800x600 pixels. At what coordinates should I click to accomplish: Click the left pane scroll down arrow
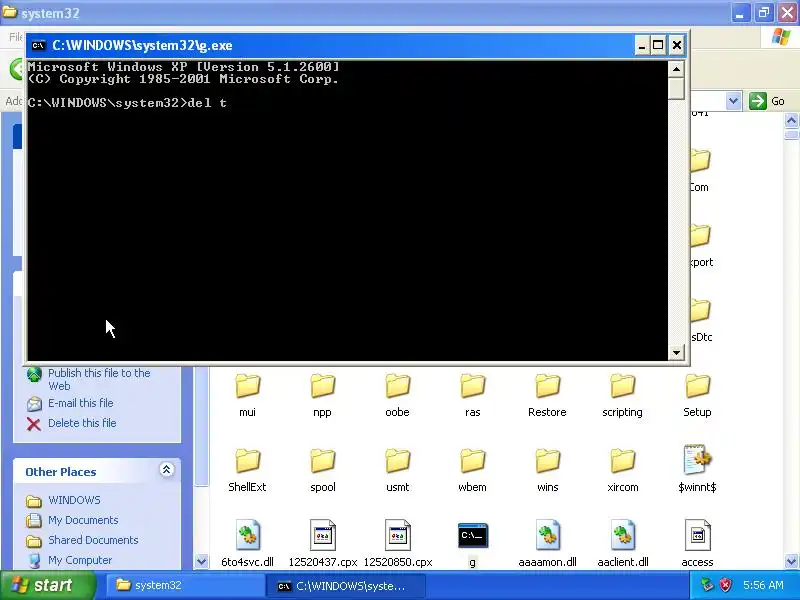click(202, 562)
